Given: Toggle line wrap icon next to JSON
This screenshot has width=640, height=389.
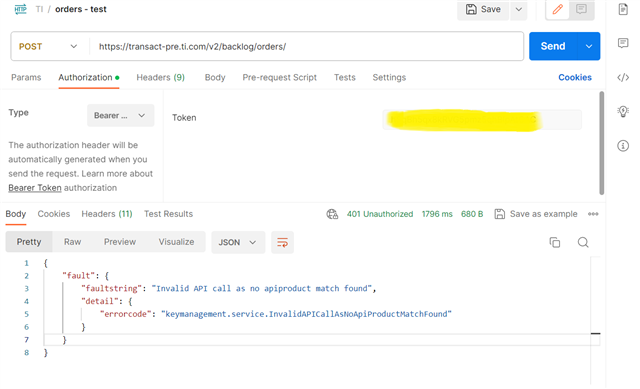Looking at the screenshot, I should (x=282, y=242).
